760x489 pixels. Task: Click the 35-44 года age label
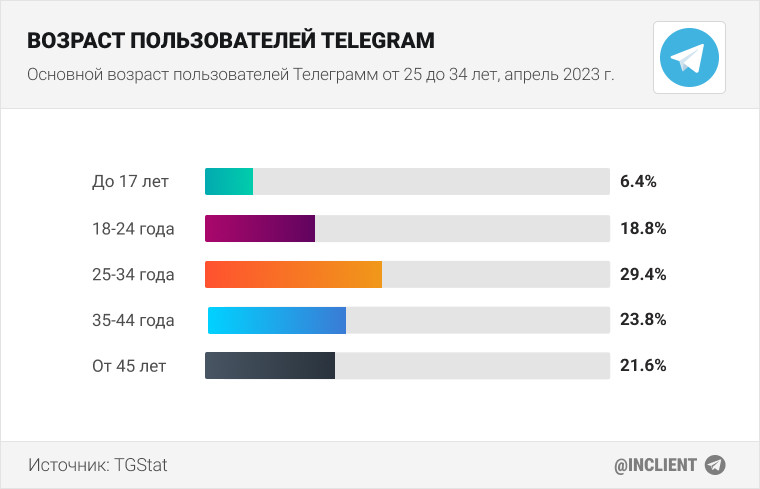point(133,320)
